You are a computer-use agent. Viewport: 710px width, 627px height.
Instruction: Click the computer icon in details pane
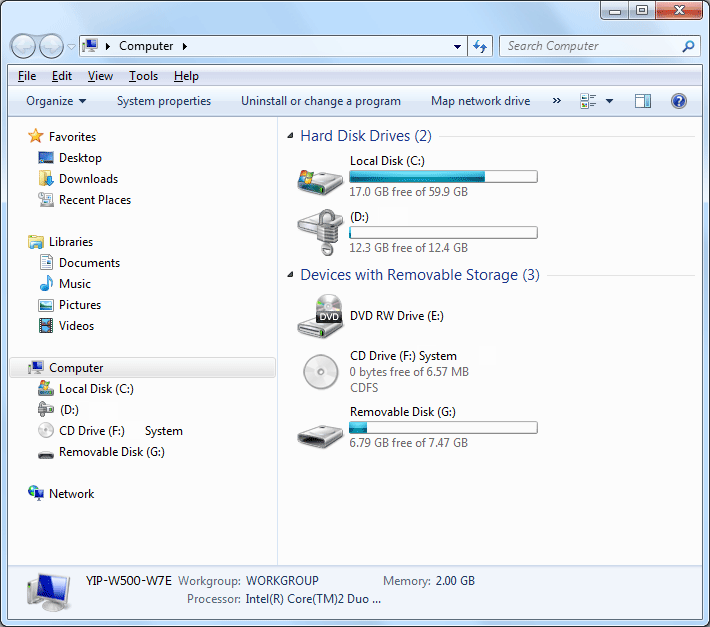point(49,592)
